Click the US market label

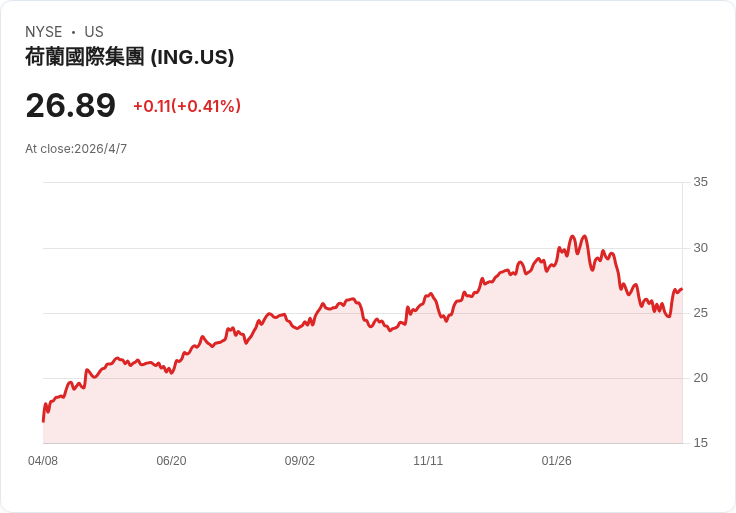pos(94,32)
